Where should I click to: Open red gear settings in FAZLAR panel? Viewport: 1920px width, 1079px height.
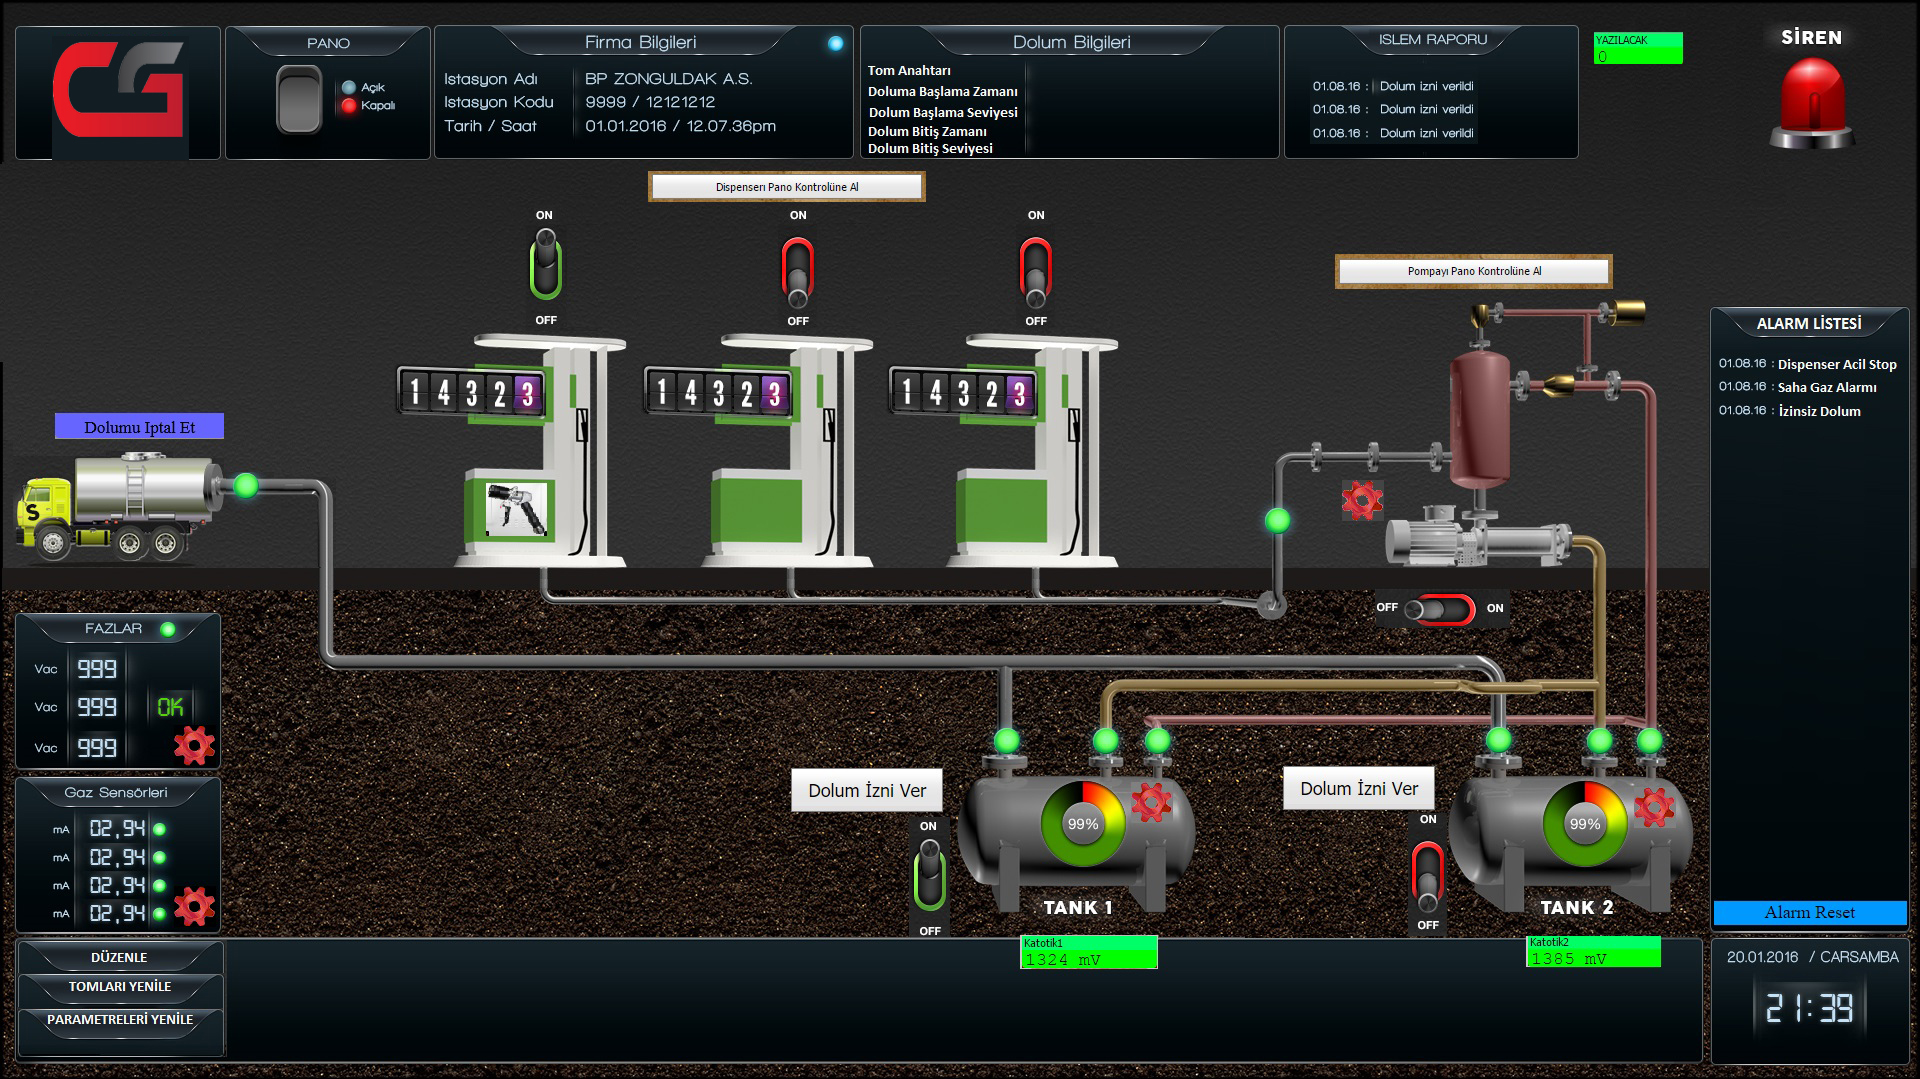point(194,745)
